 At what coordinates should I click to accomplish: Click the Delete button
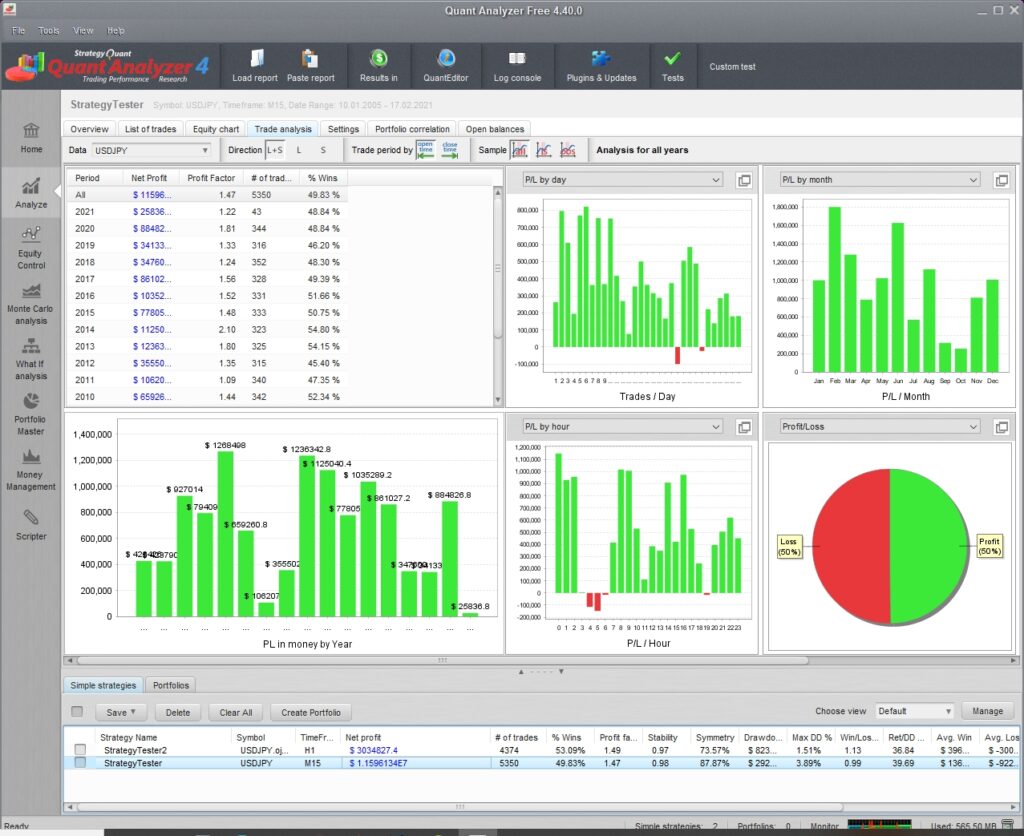tap(178, 712)
